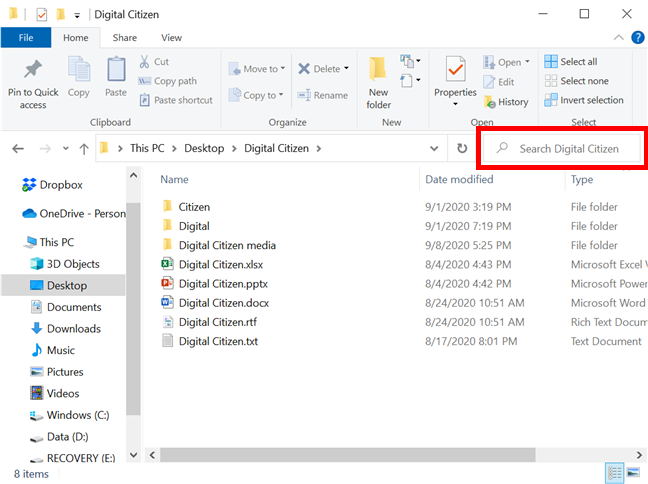Create a New folder from ribbon

[378, 83]
